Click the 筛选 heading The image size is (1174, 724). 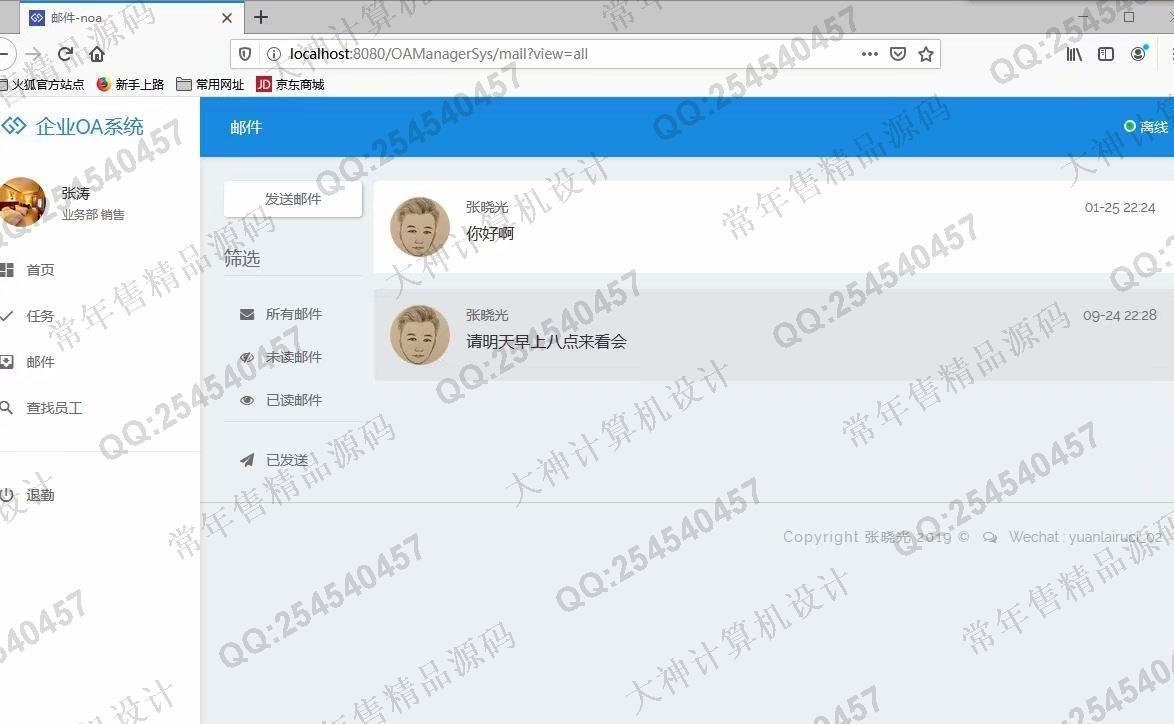point(242,259)
